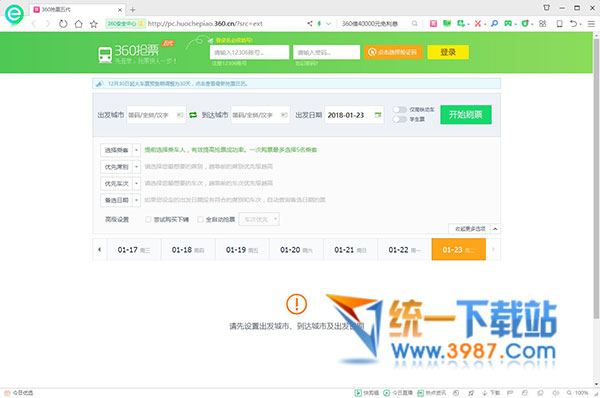Screen dimensions: 600x398
Task: Toggle the 学生票 student ticket switch
Action: click(399, 119)
